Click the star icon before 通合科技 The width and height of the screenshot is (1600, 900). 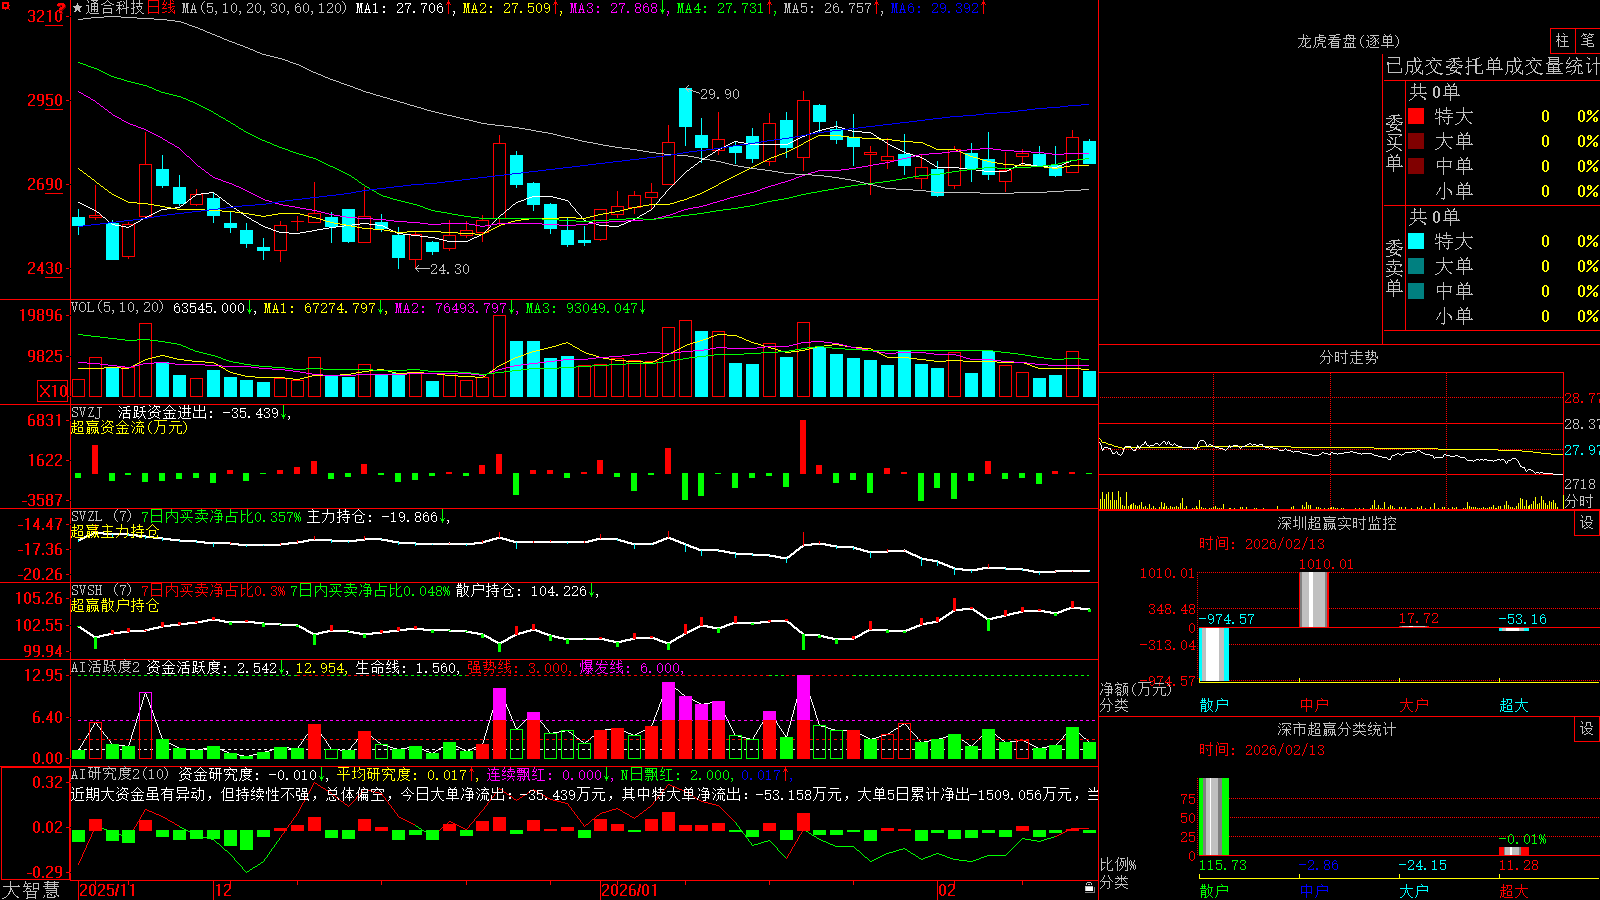(77, 8)
